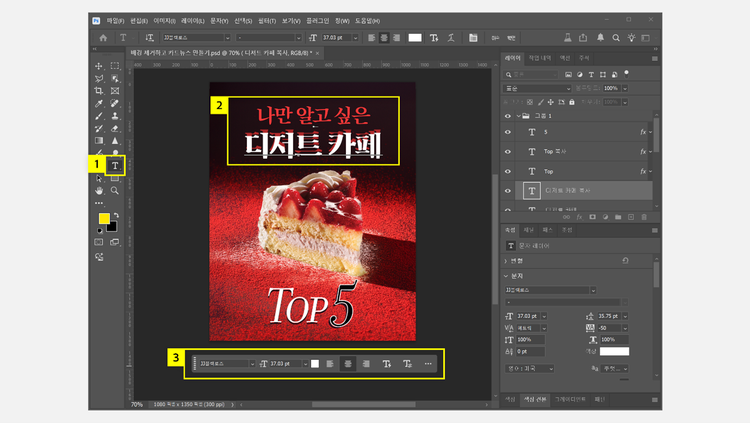750x423 pixels.
Task: Delete layer using the trash icon
Action: pos(645,216)
